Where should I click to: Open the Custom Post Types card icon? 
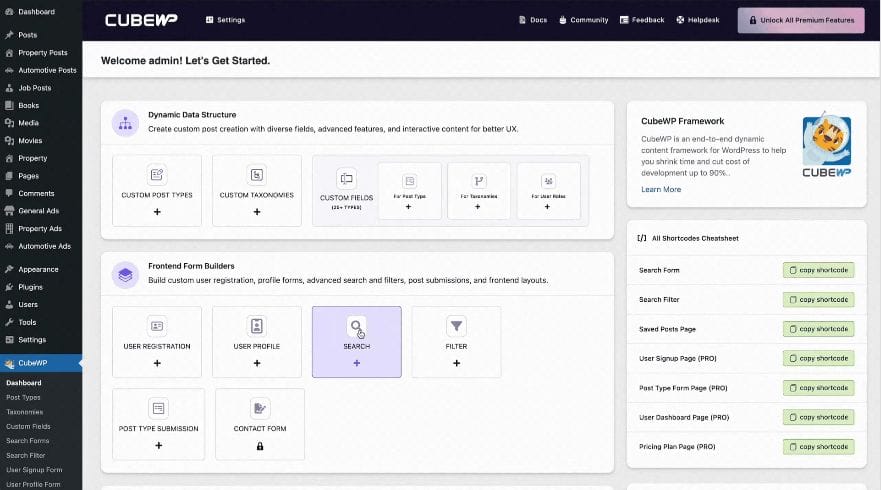pyautogui.click(x=156, y=174)
